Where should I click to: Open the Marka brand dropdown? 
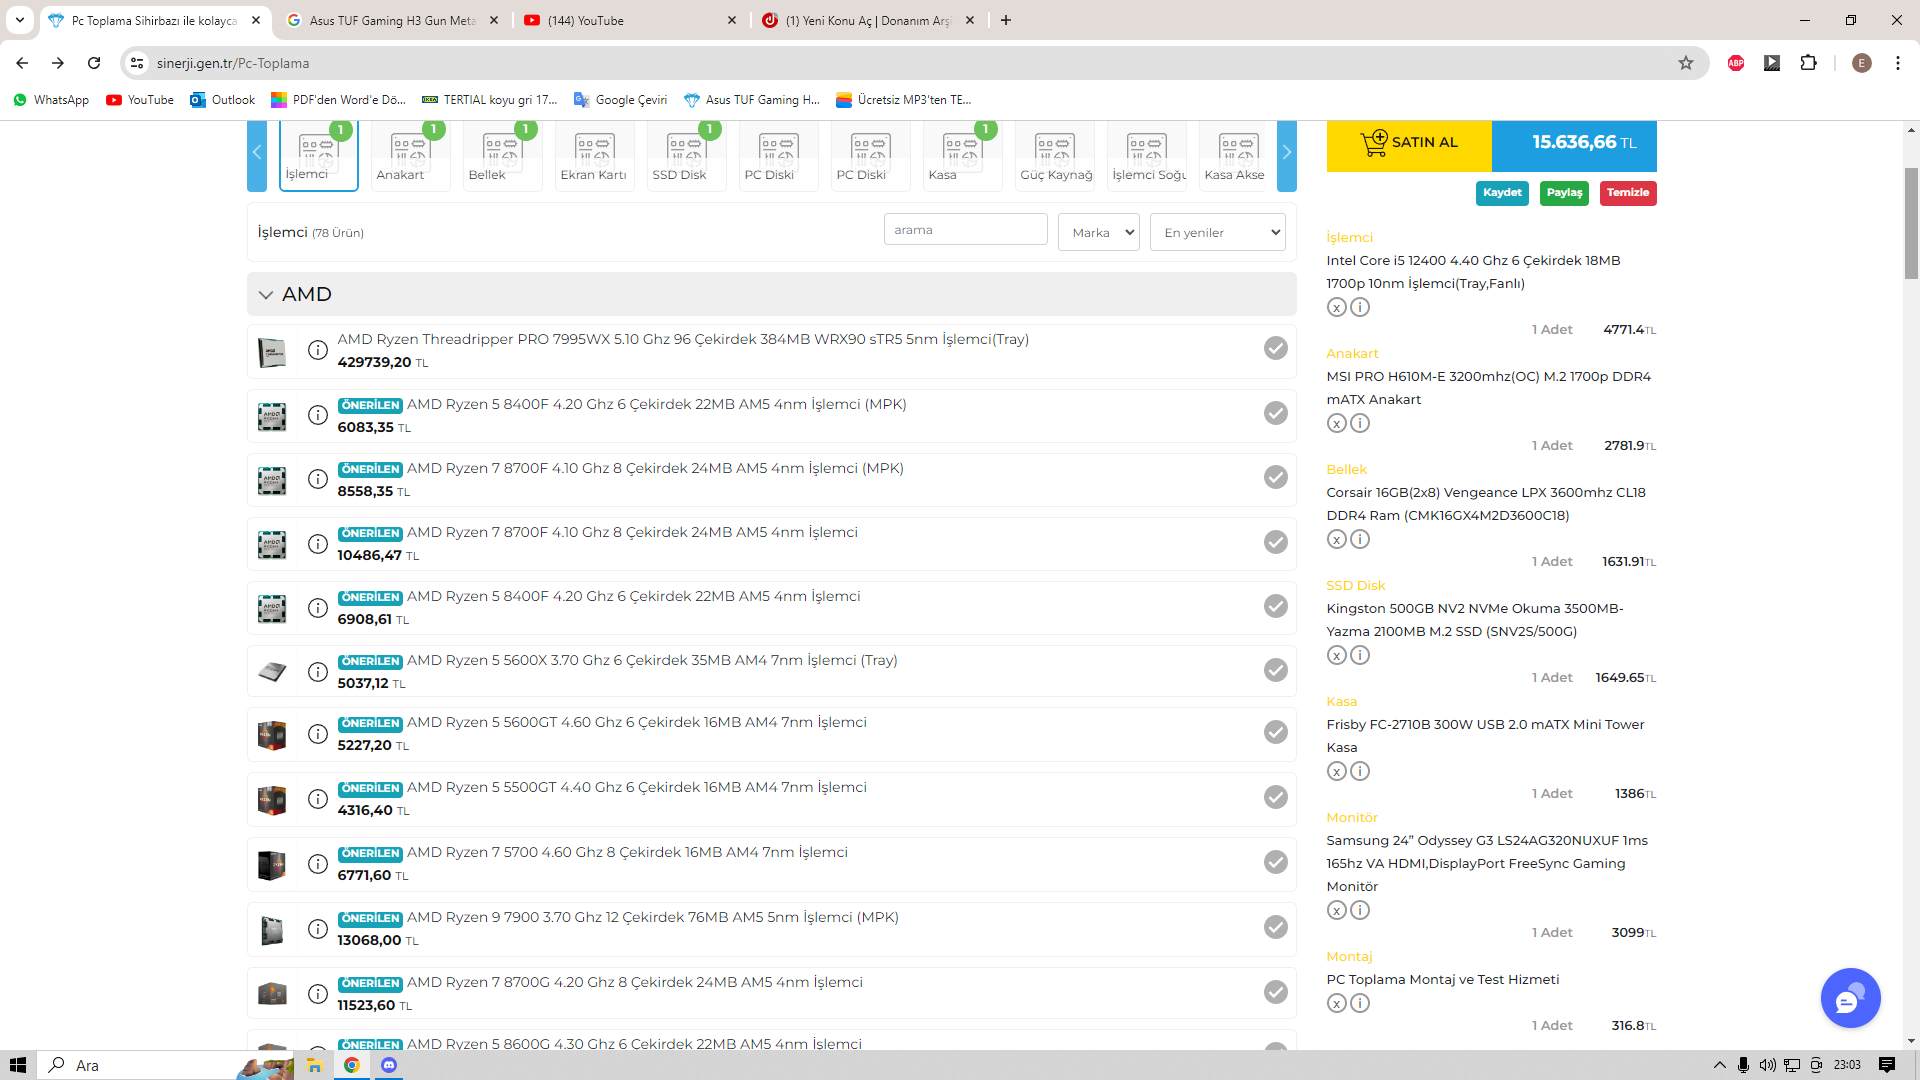1099,232
